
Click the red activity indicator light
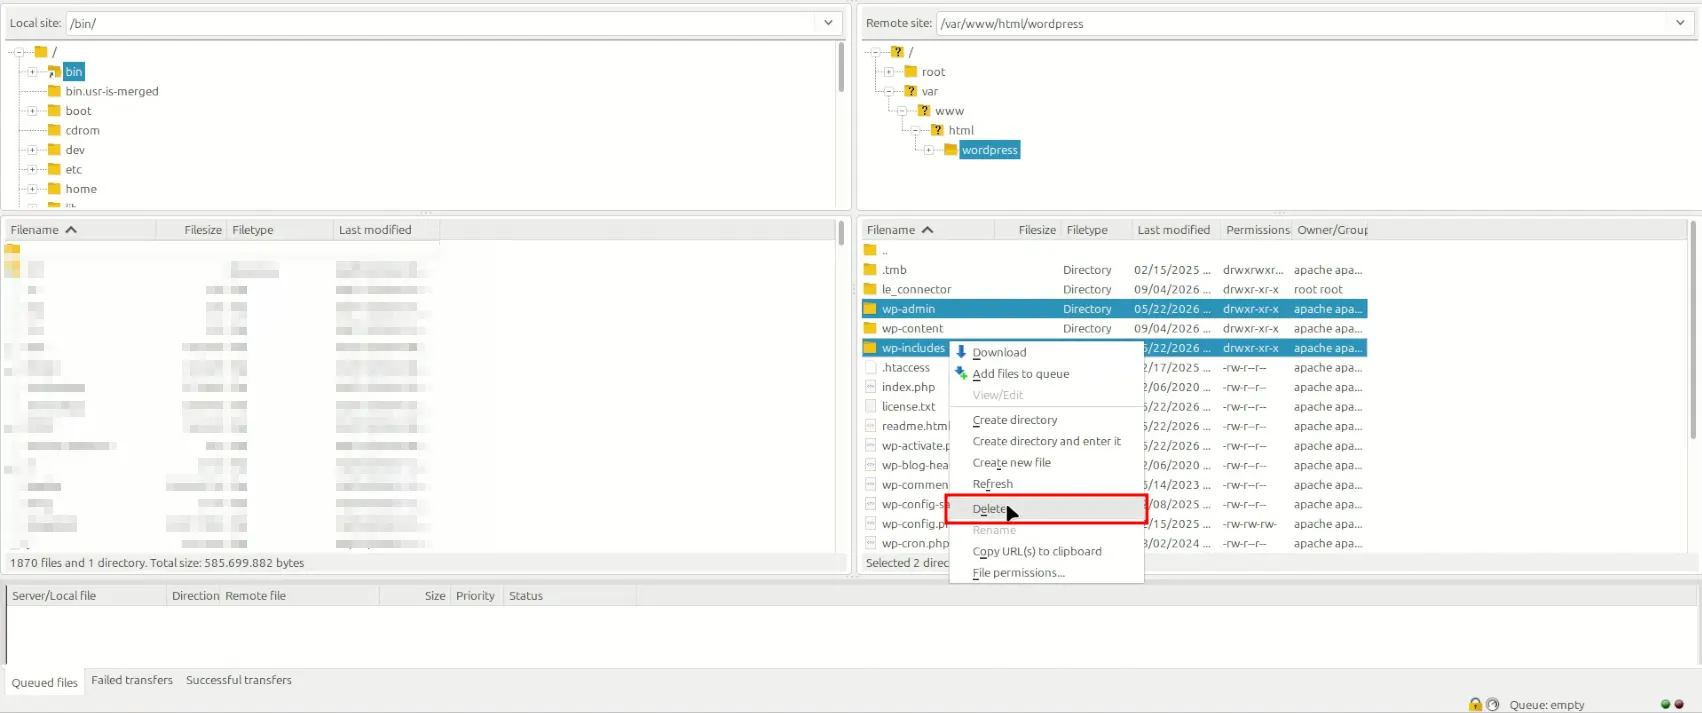click(1679, 704)
